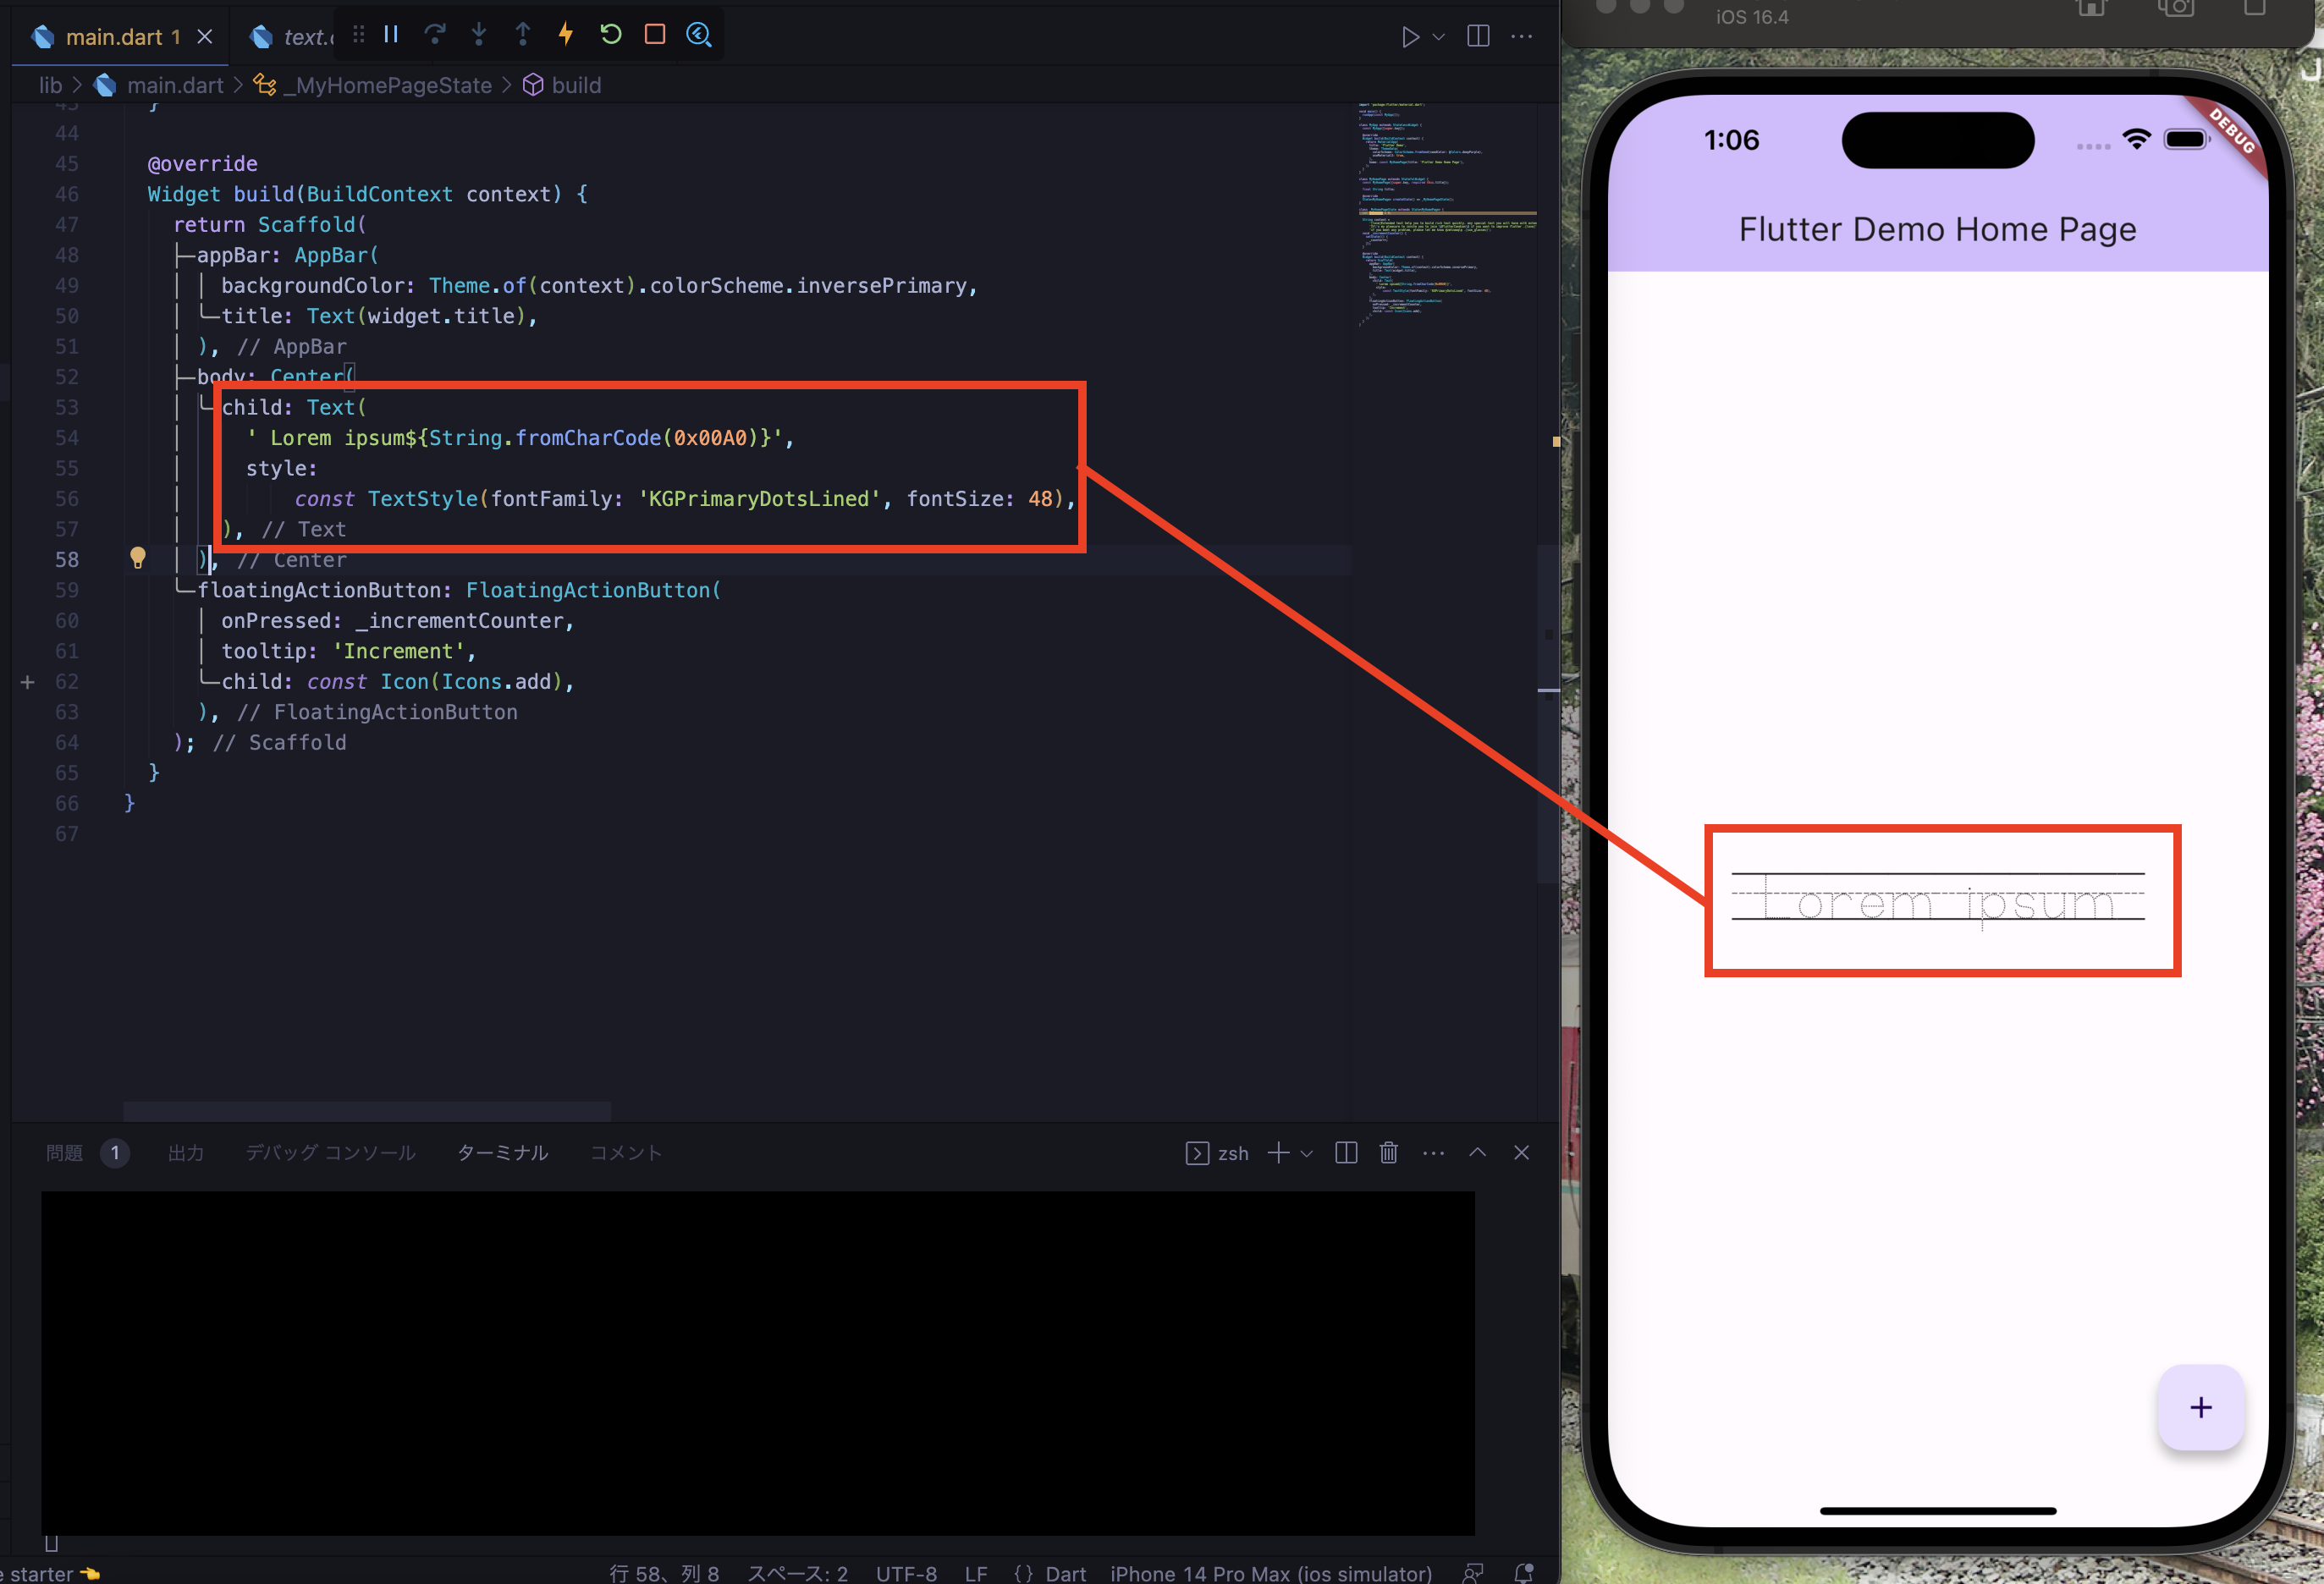Trigger a hot reload with the lightning icon
This screenshot has width=2324, height=1584.
point(566,34)
